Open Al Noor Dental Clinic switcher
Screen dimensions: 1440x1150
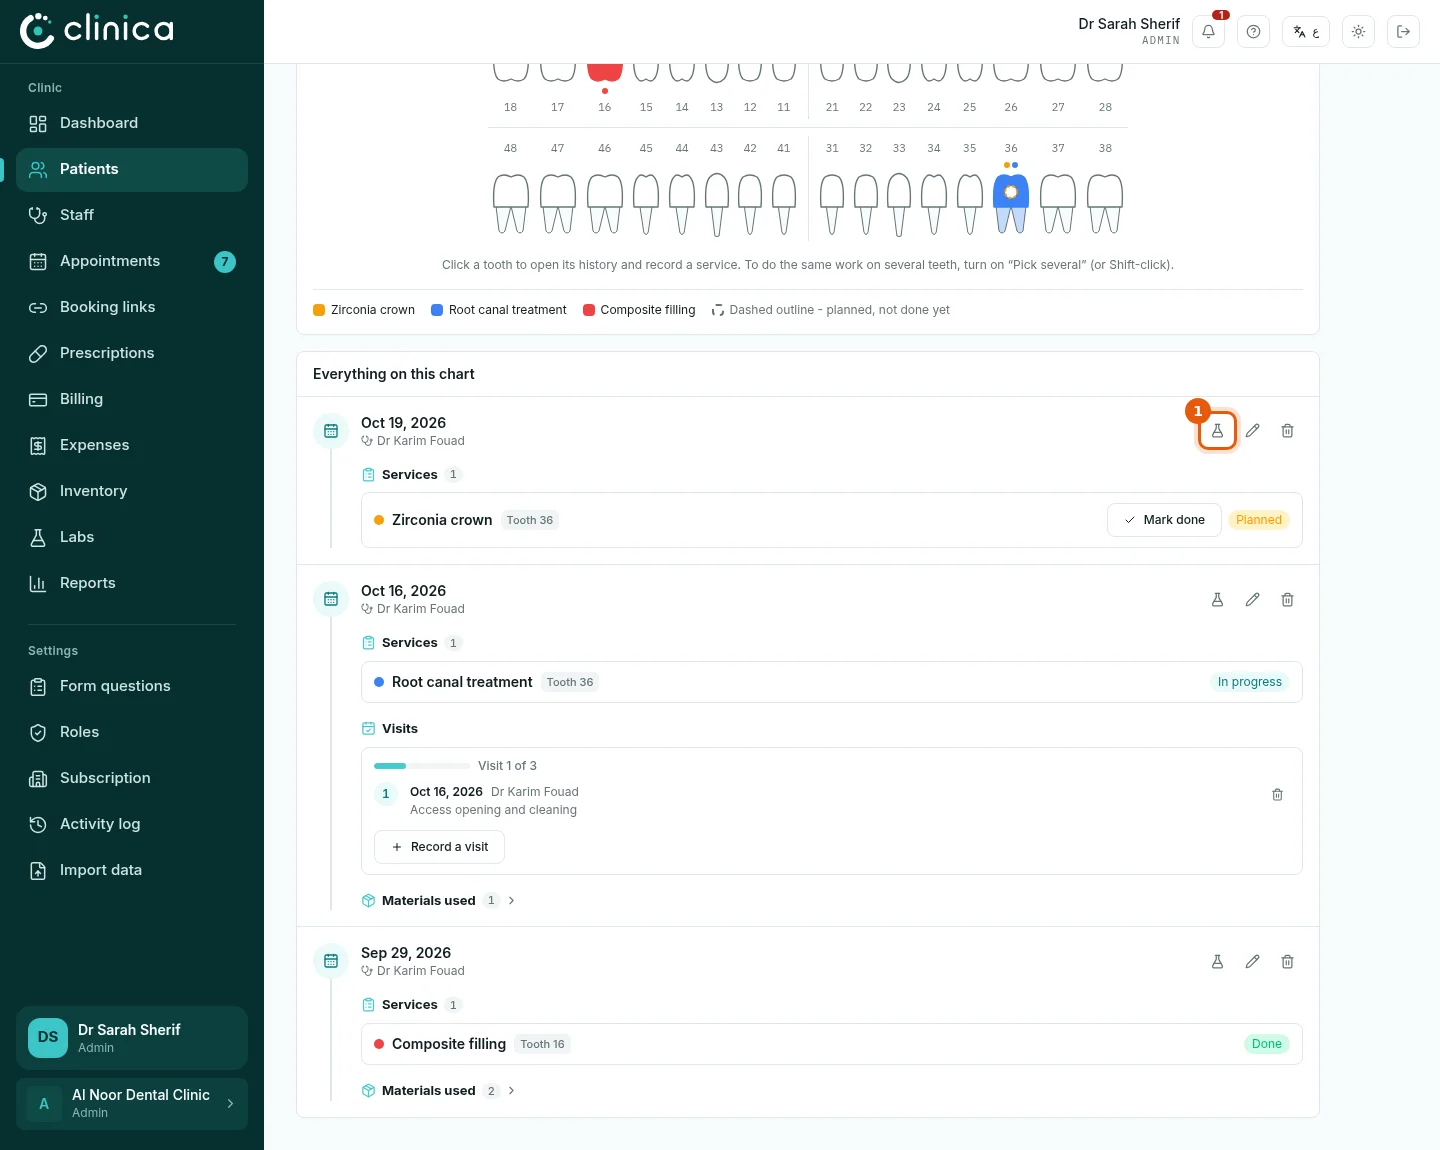(x=132, y=1104)
